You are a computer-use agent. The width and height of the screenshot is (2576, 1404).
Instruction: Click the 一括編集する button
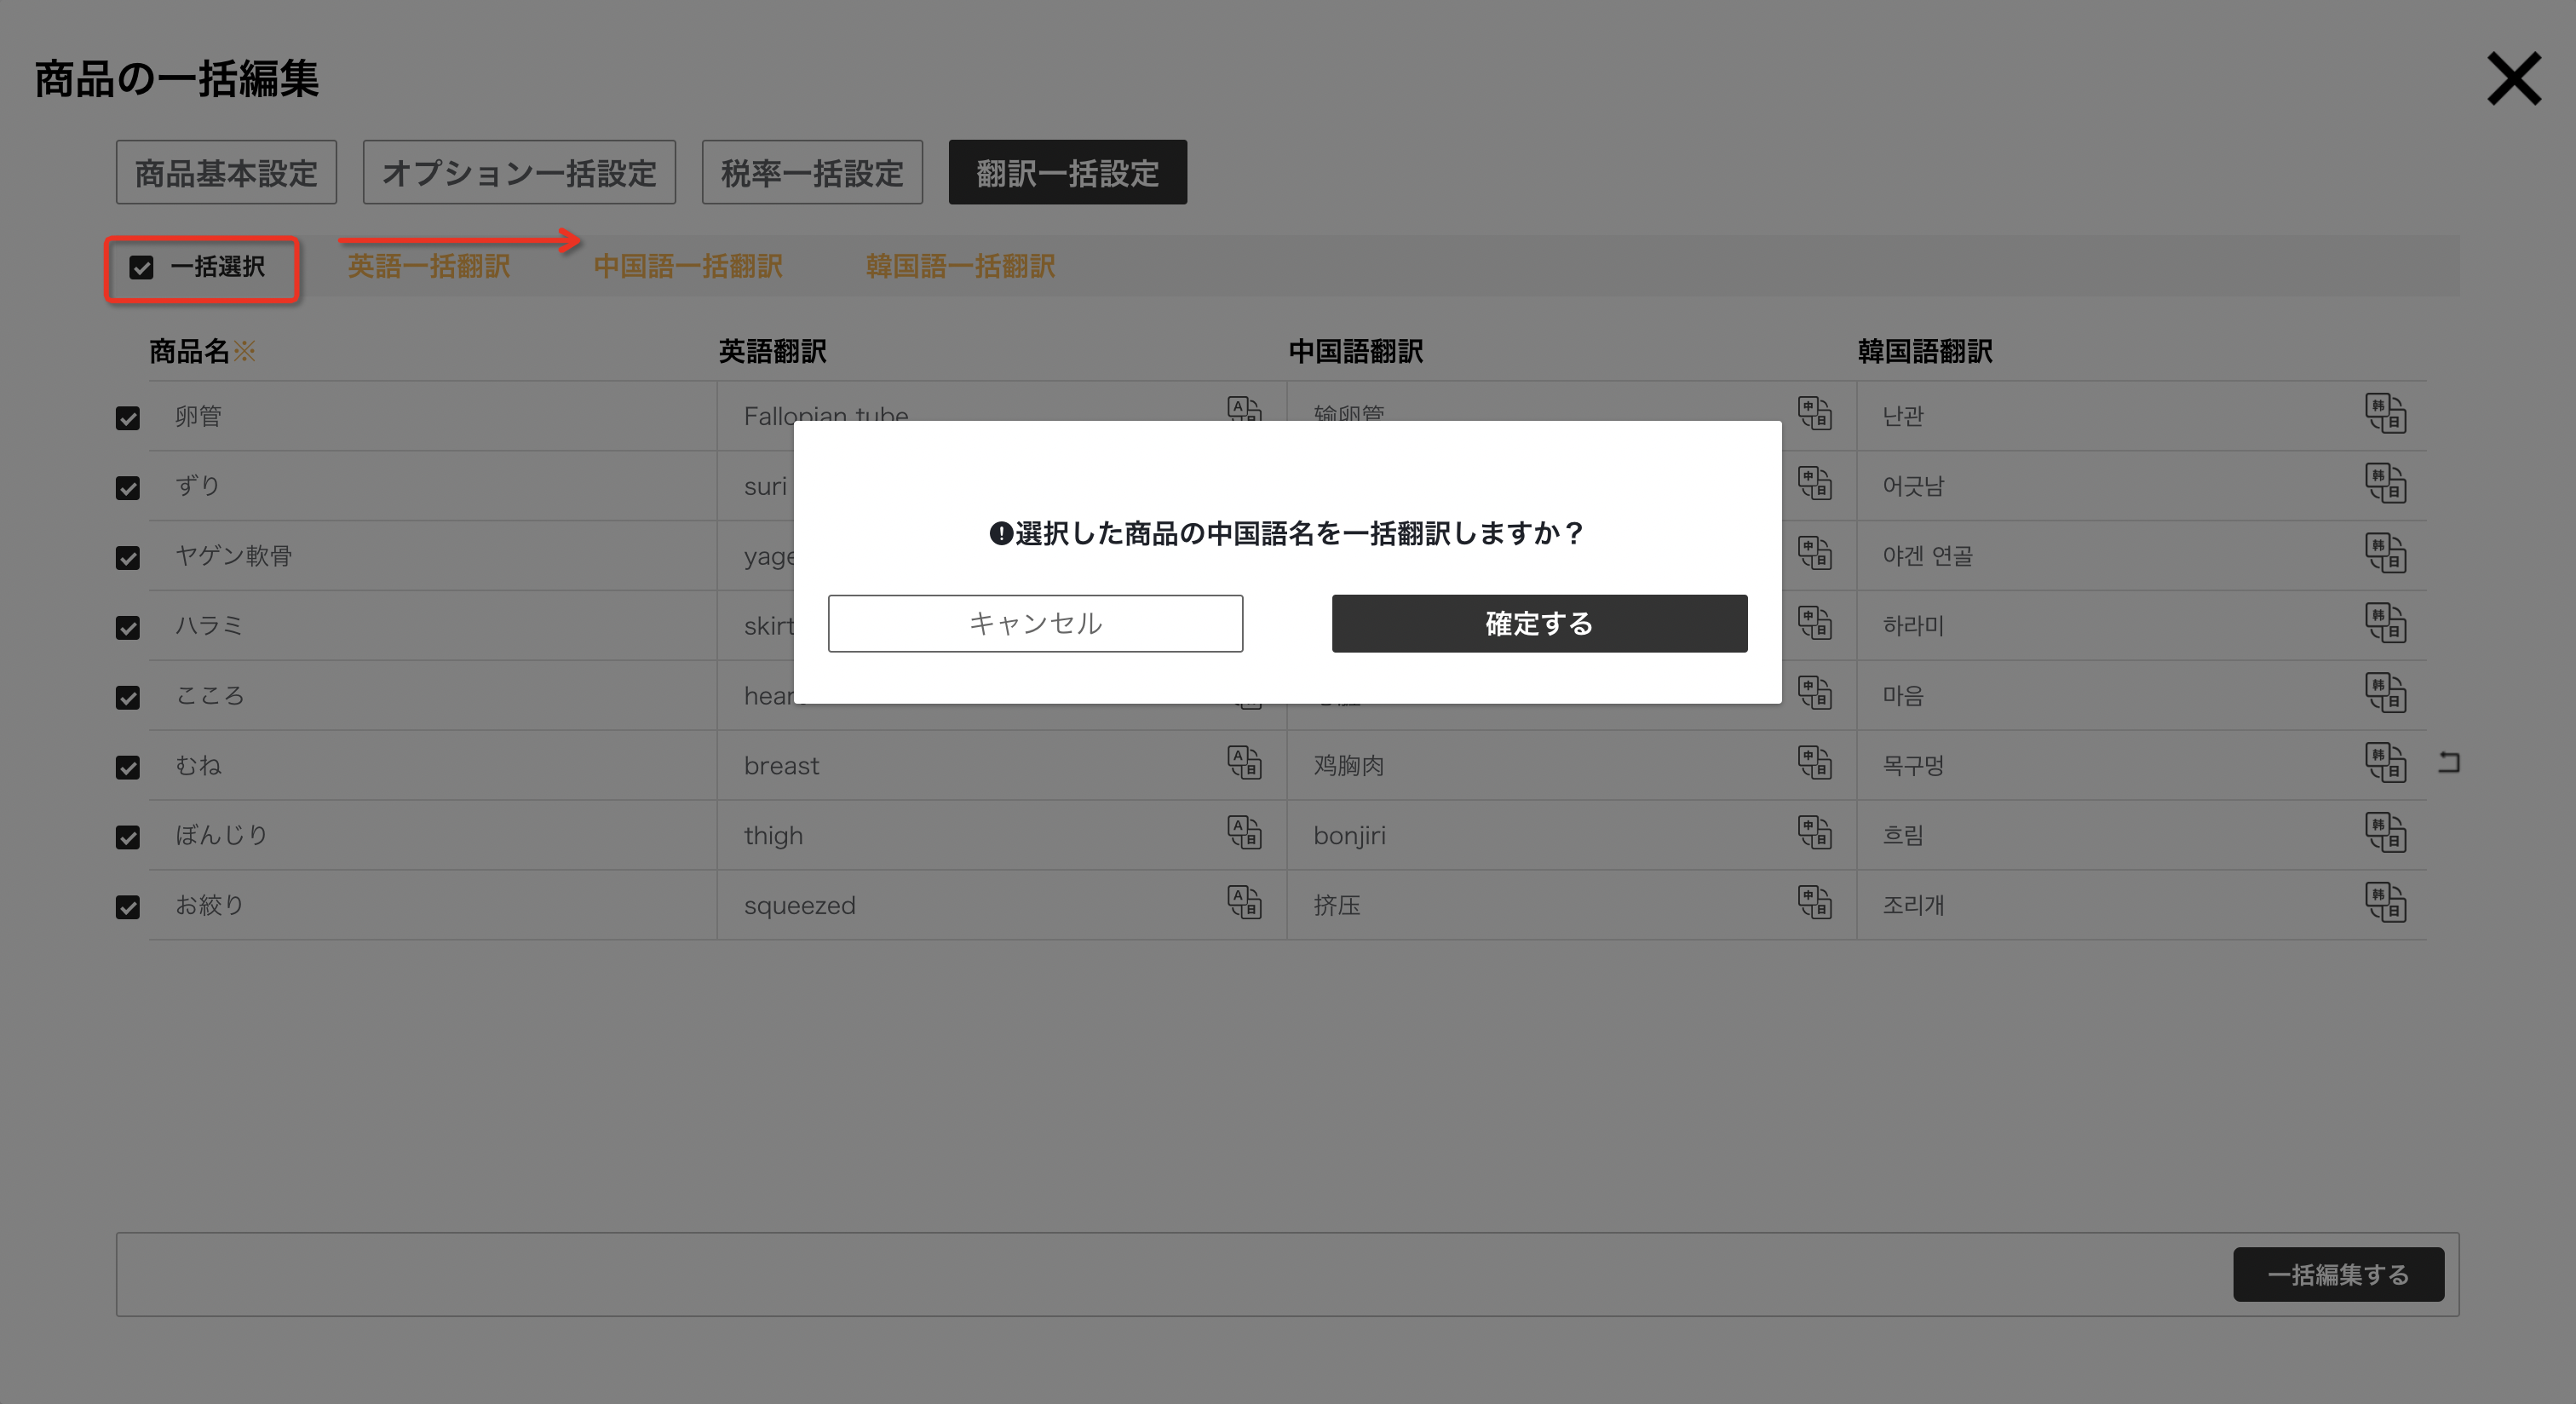click(x=2338, y=1274)
